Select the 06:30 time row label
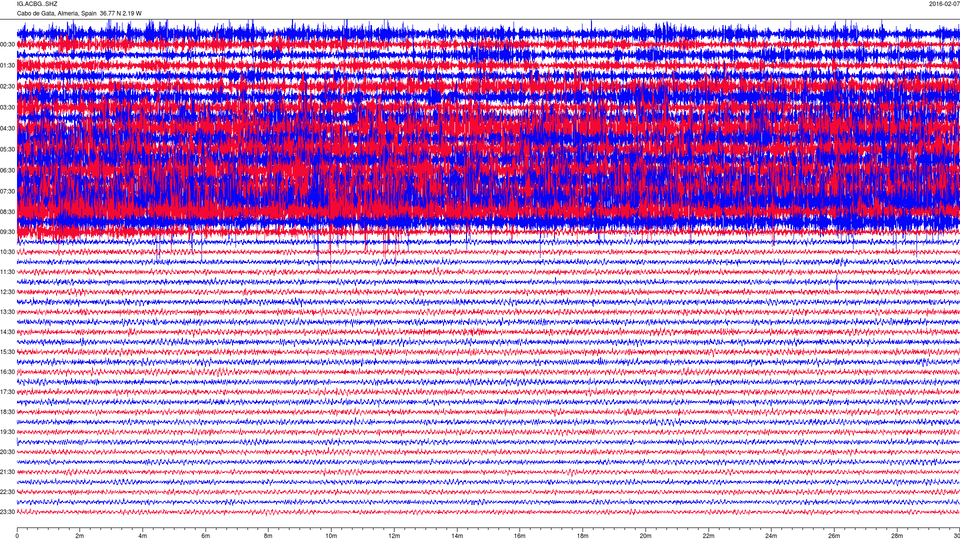The height and width of the screenshot is (540, 960). pos(7,171)
